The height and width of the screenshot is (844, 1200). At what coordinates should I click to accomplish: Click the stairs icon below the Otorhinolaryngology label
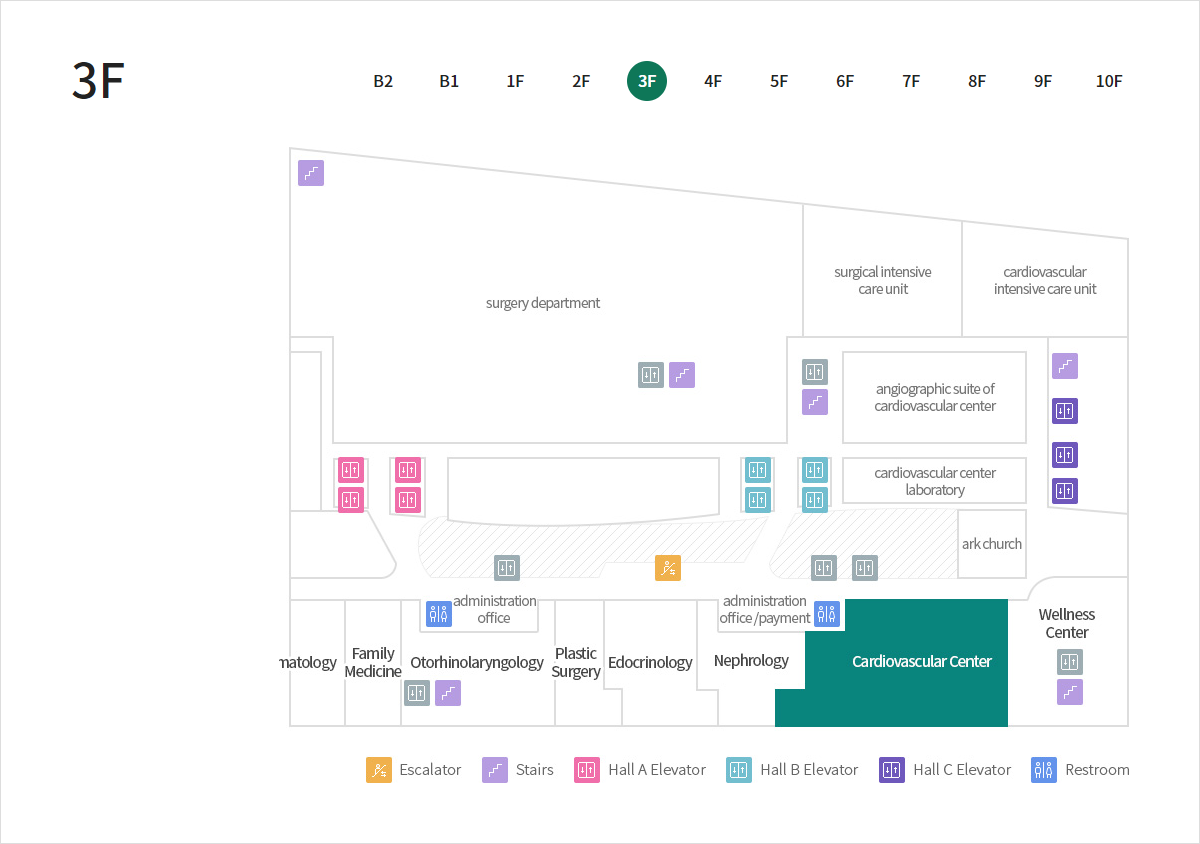[x=448, y=692]
